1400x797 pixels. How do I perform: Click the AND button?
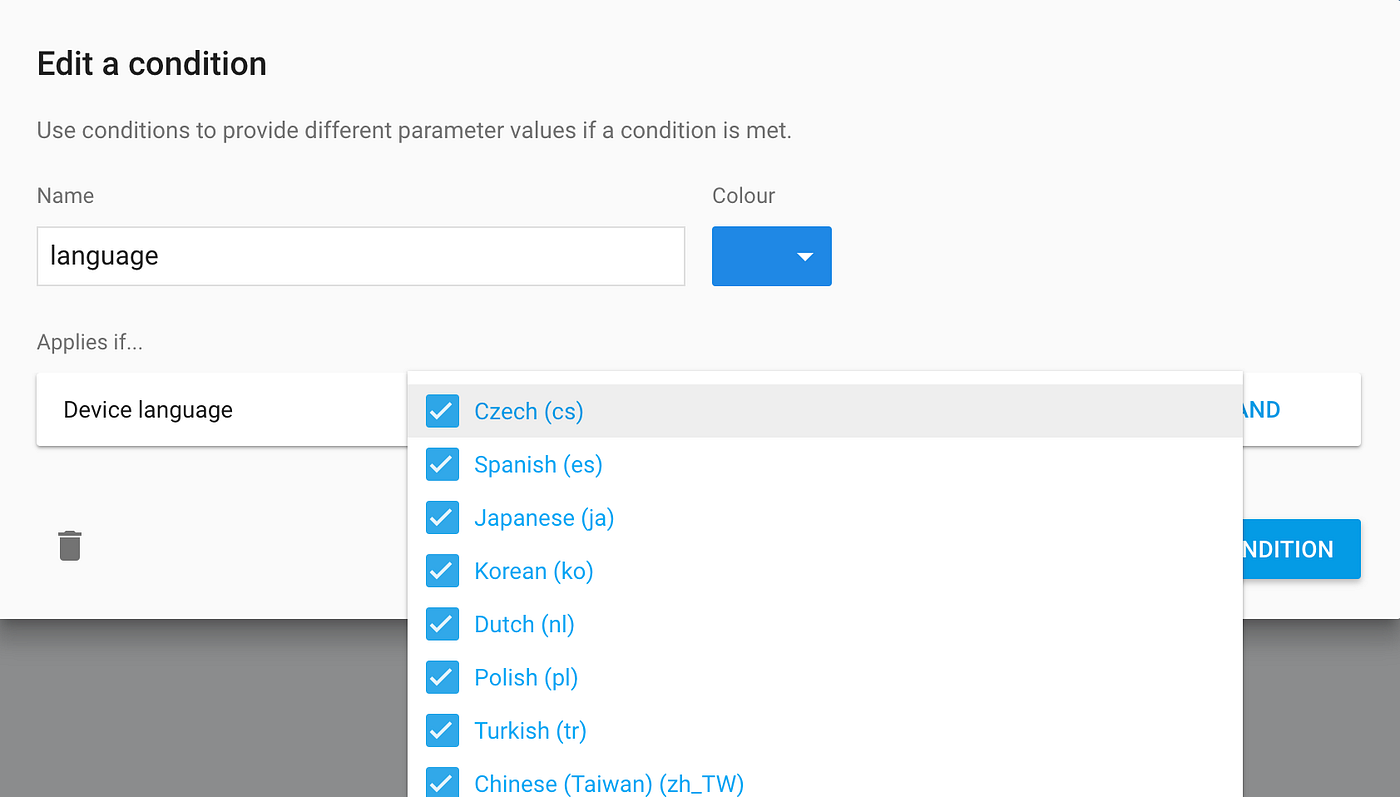pyautogui.click(x=1261, y=410)
